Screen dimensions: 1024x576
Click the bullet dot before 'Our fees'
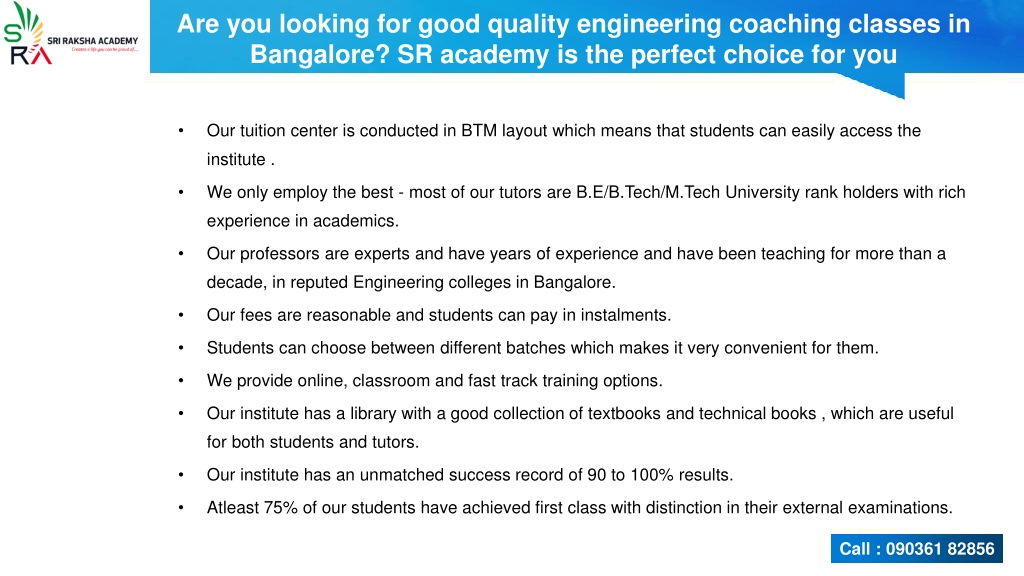tap(181, 315)
